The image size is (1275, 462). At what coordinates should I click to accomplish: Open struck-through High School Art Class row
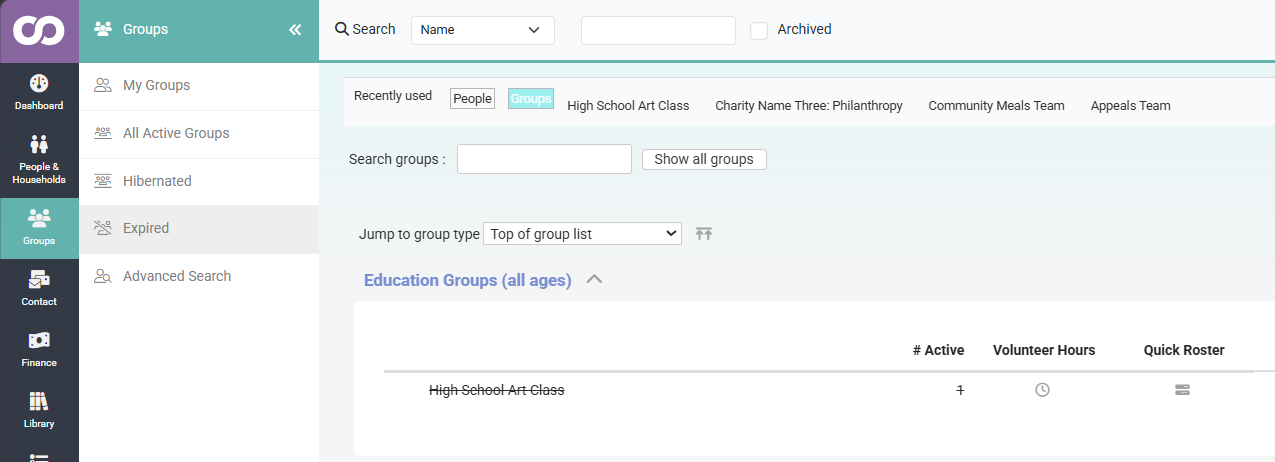496,390
